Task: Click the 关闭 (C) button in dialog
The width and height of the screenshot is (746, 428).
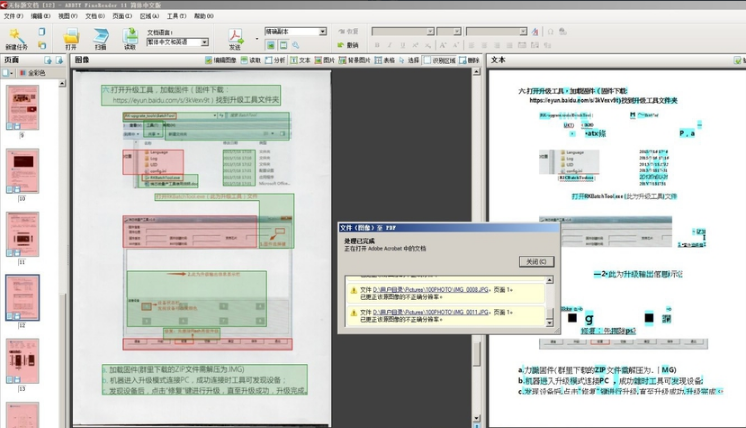Action: [533, 261]
